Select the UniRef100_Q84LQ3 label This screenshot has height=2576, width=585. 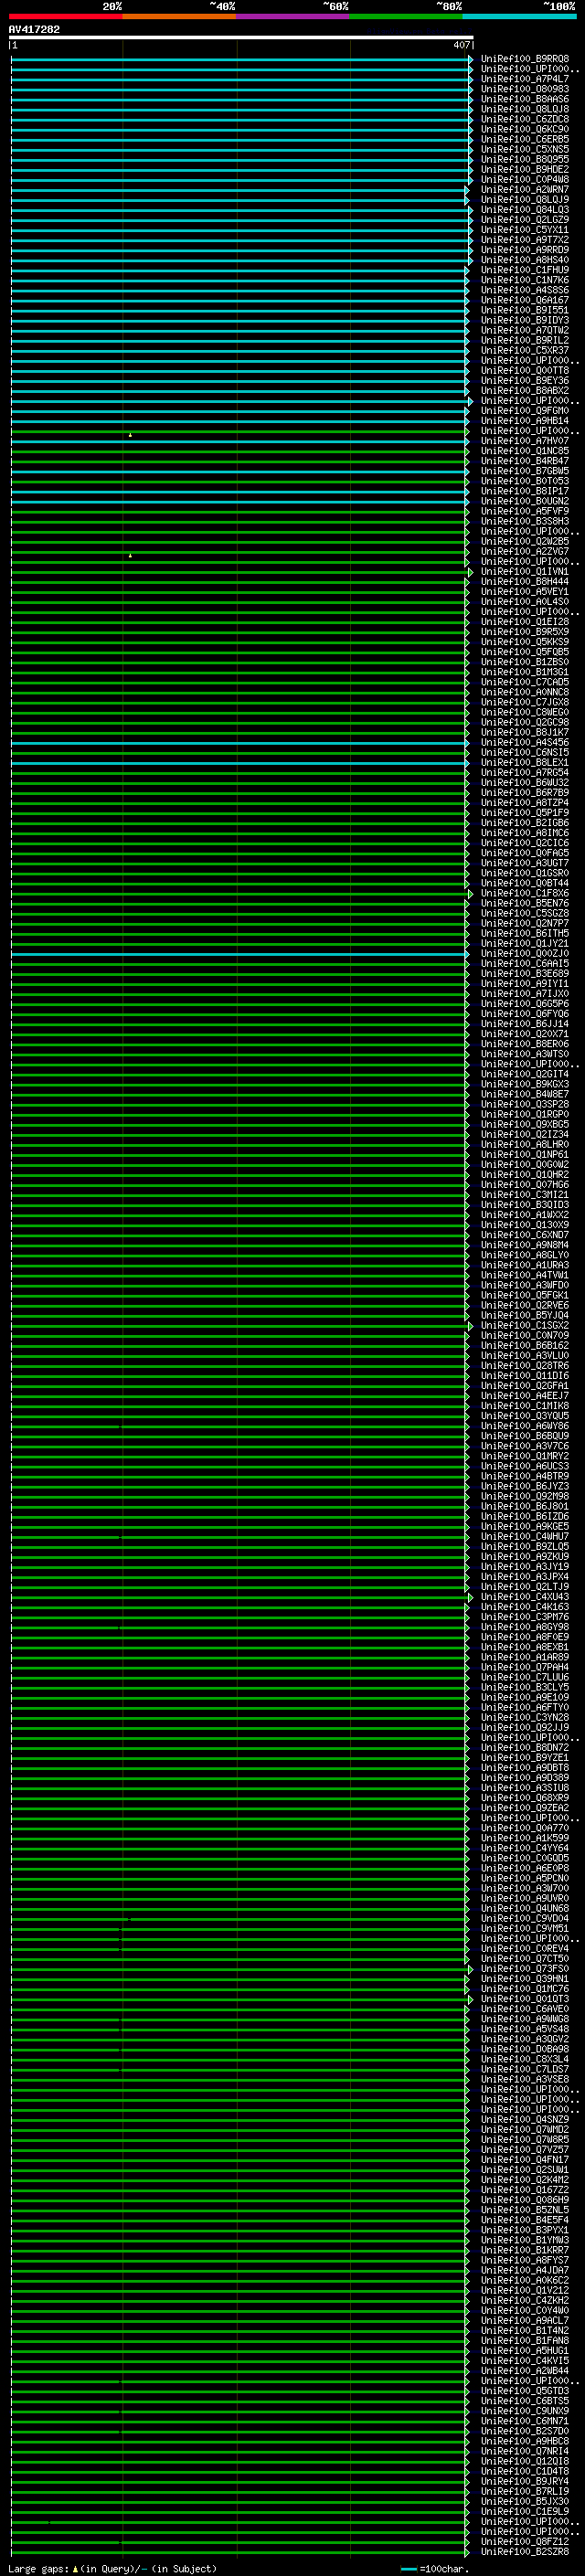[525, 210]
